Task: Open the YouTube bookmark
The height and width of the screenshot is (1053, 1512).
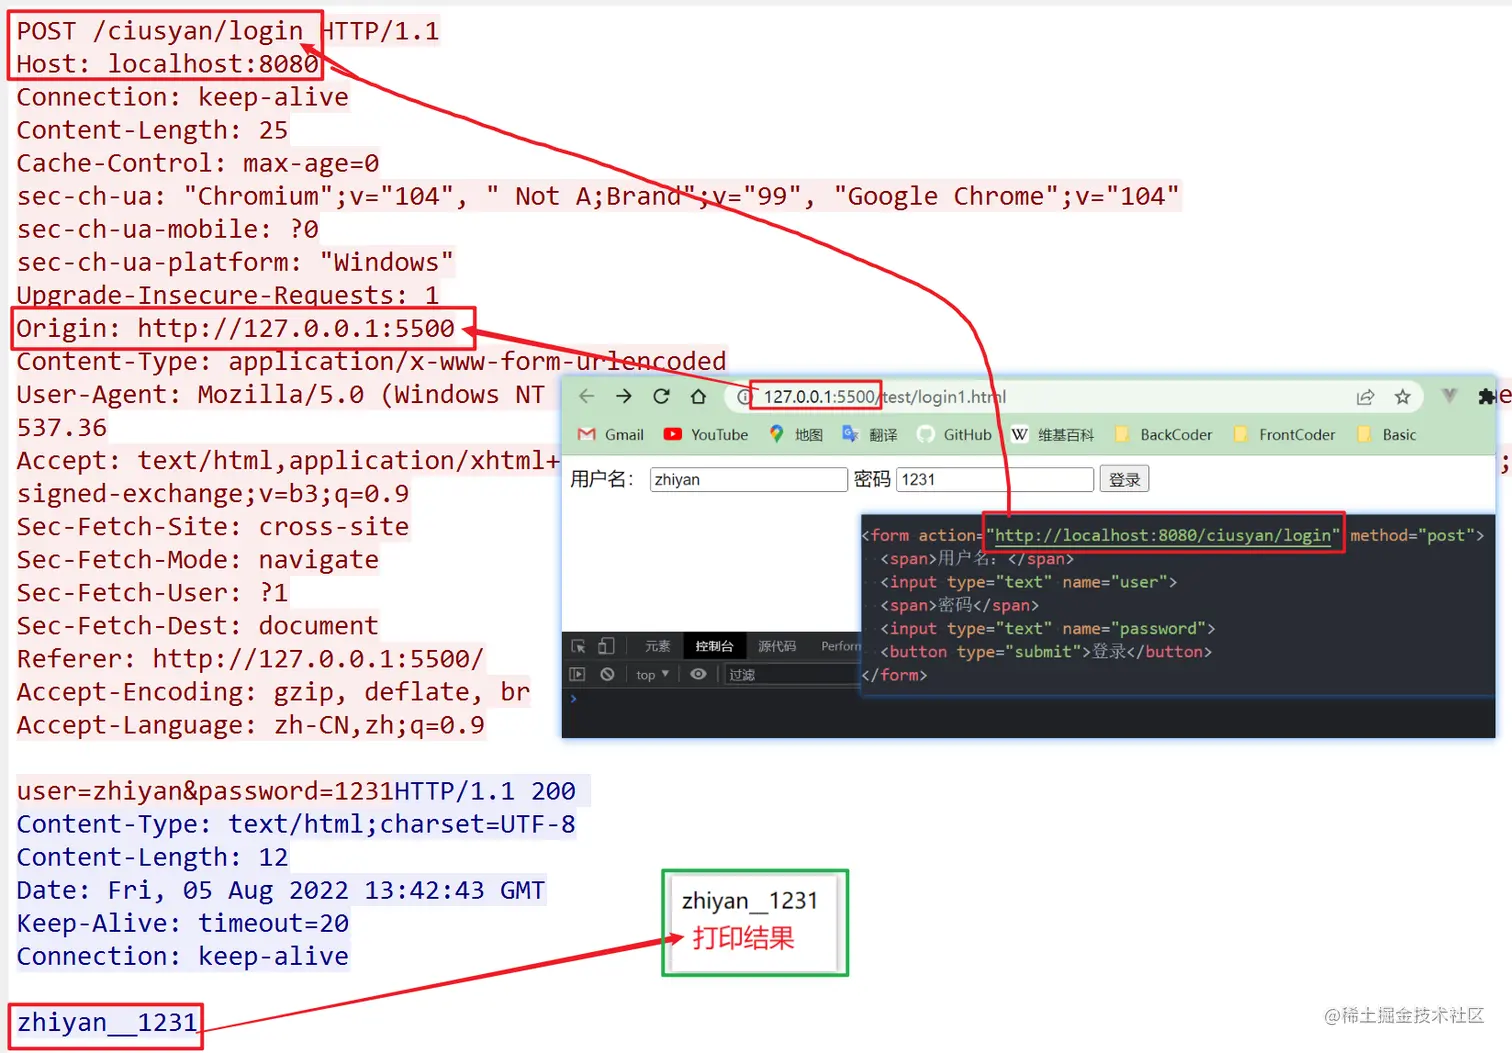Action: point(706,434)
